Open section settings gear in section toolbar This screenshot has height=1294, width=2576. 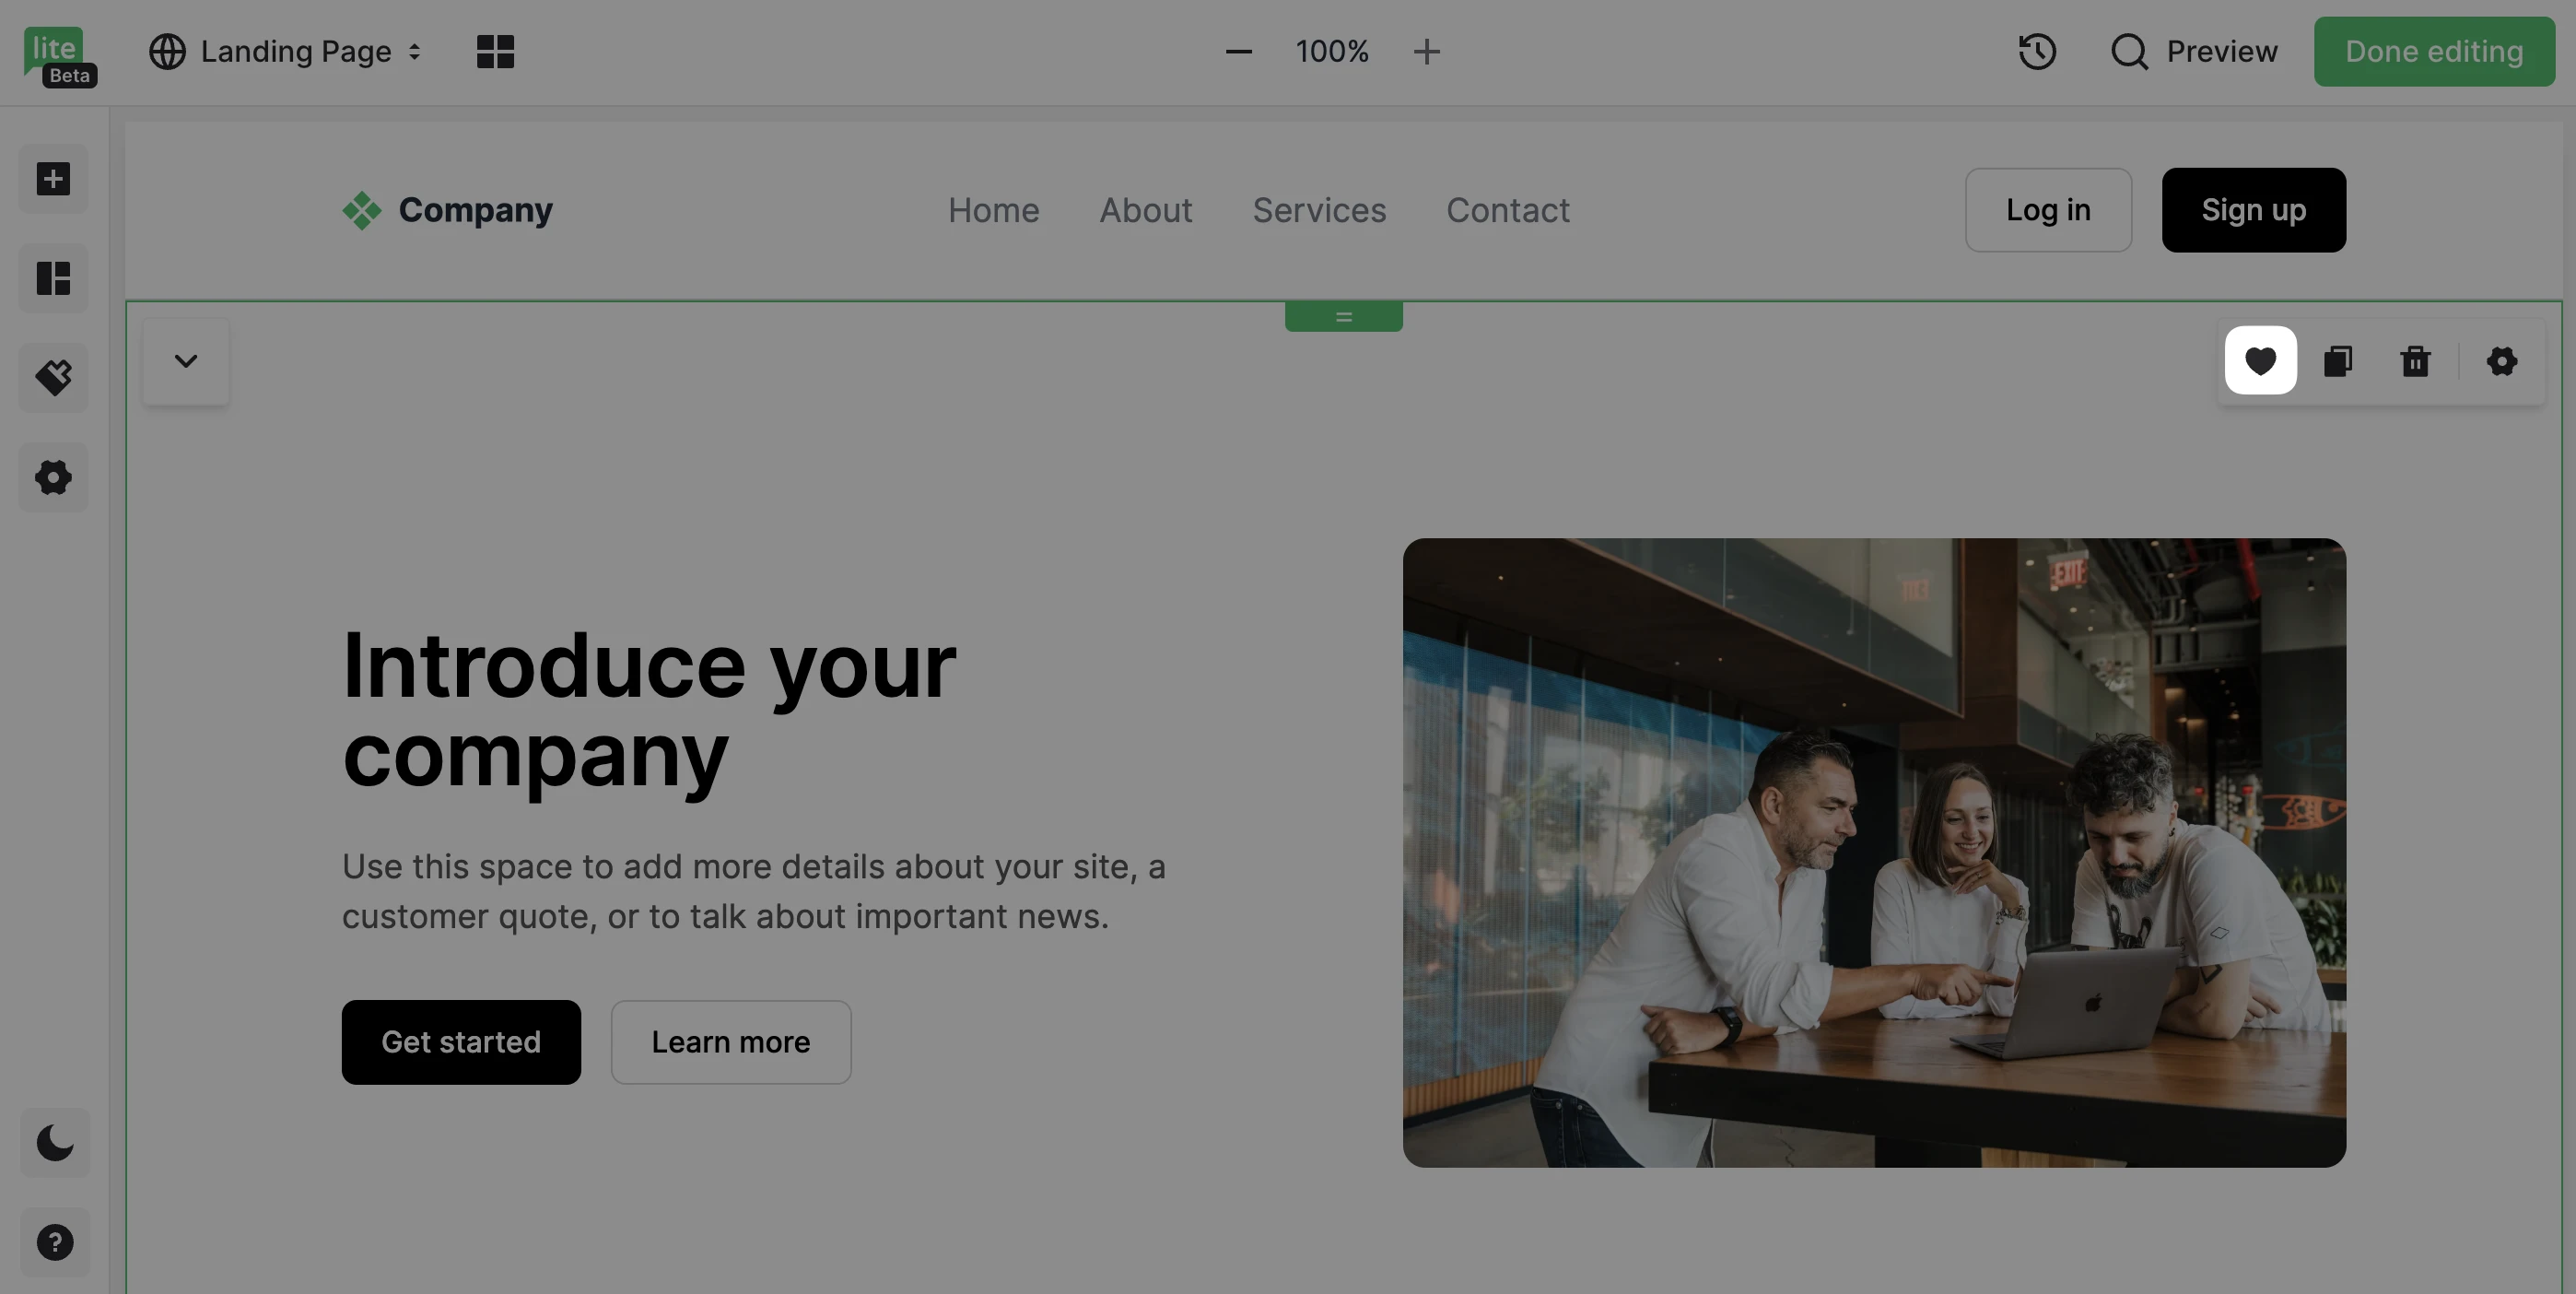(x=2501, y=361)
